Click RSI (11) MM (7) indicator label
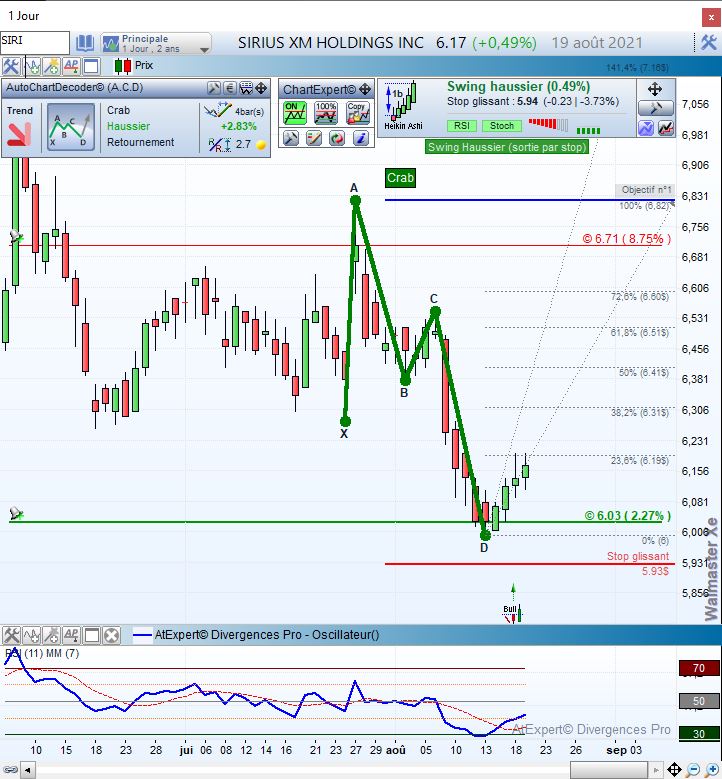The image size is (722, 779). [42, 653]
